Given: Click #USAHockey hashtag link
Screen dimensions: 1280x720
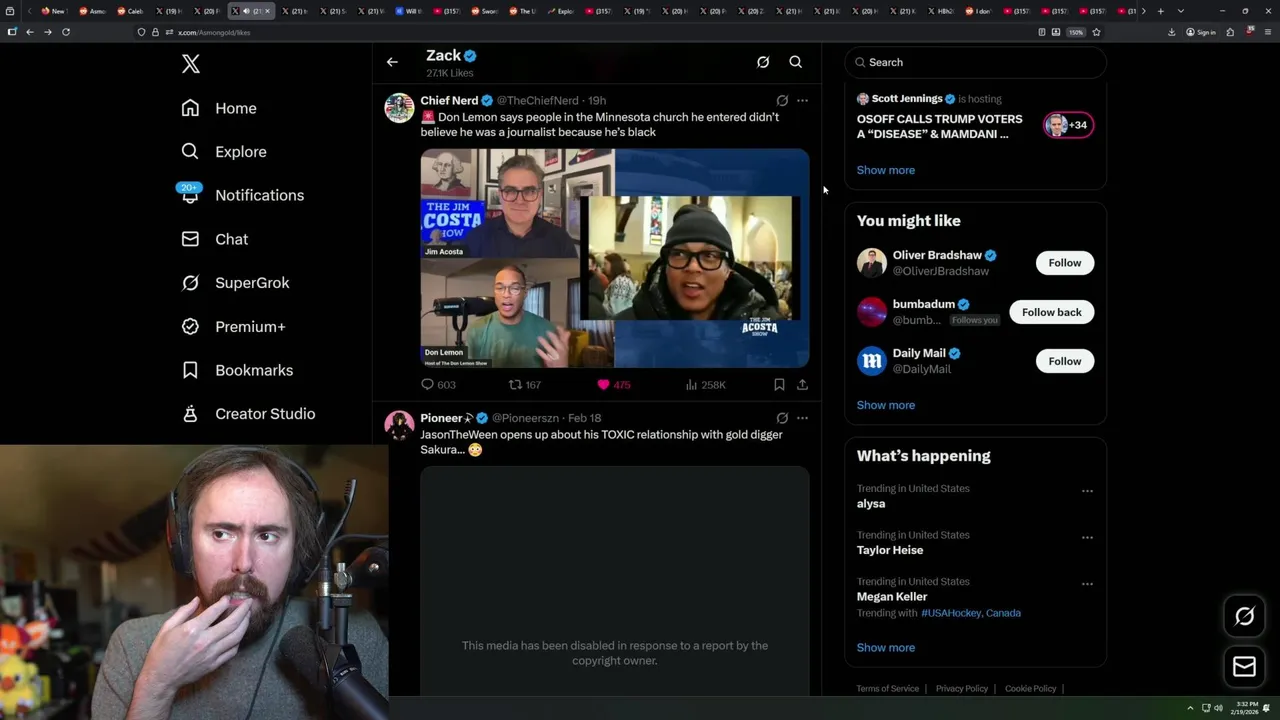Looking at the screenshot, I should pyautogui.click(x=950, y=613).
